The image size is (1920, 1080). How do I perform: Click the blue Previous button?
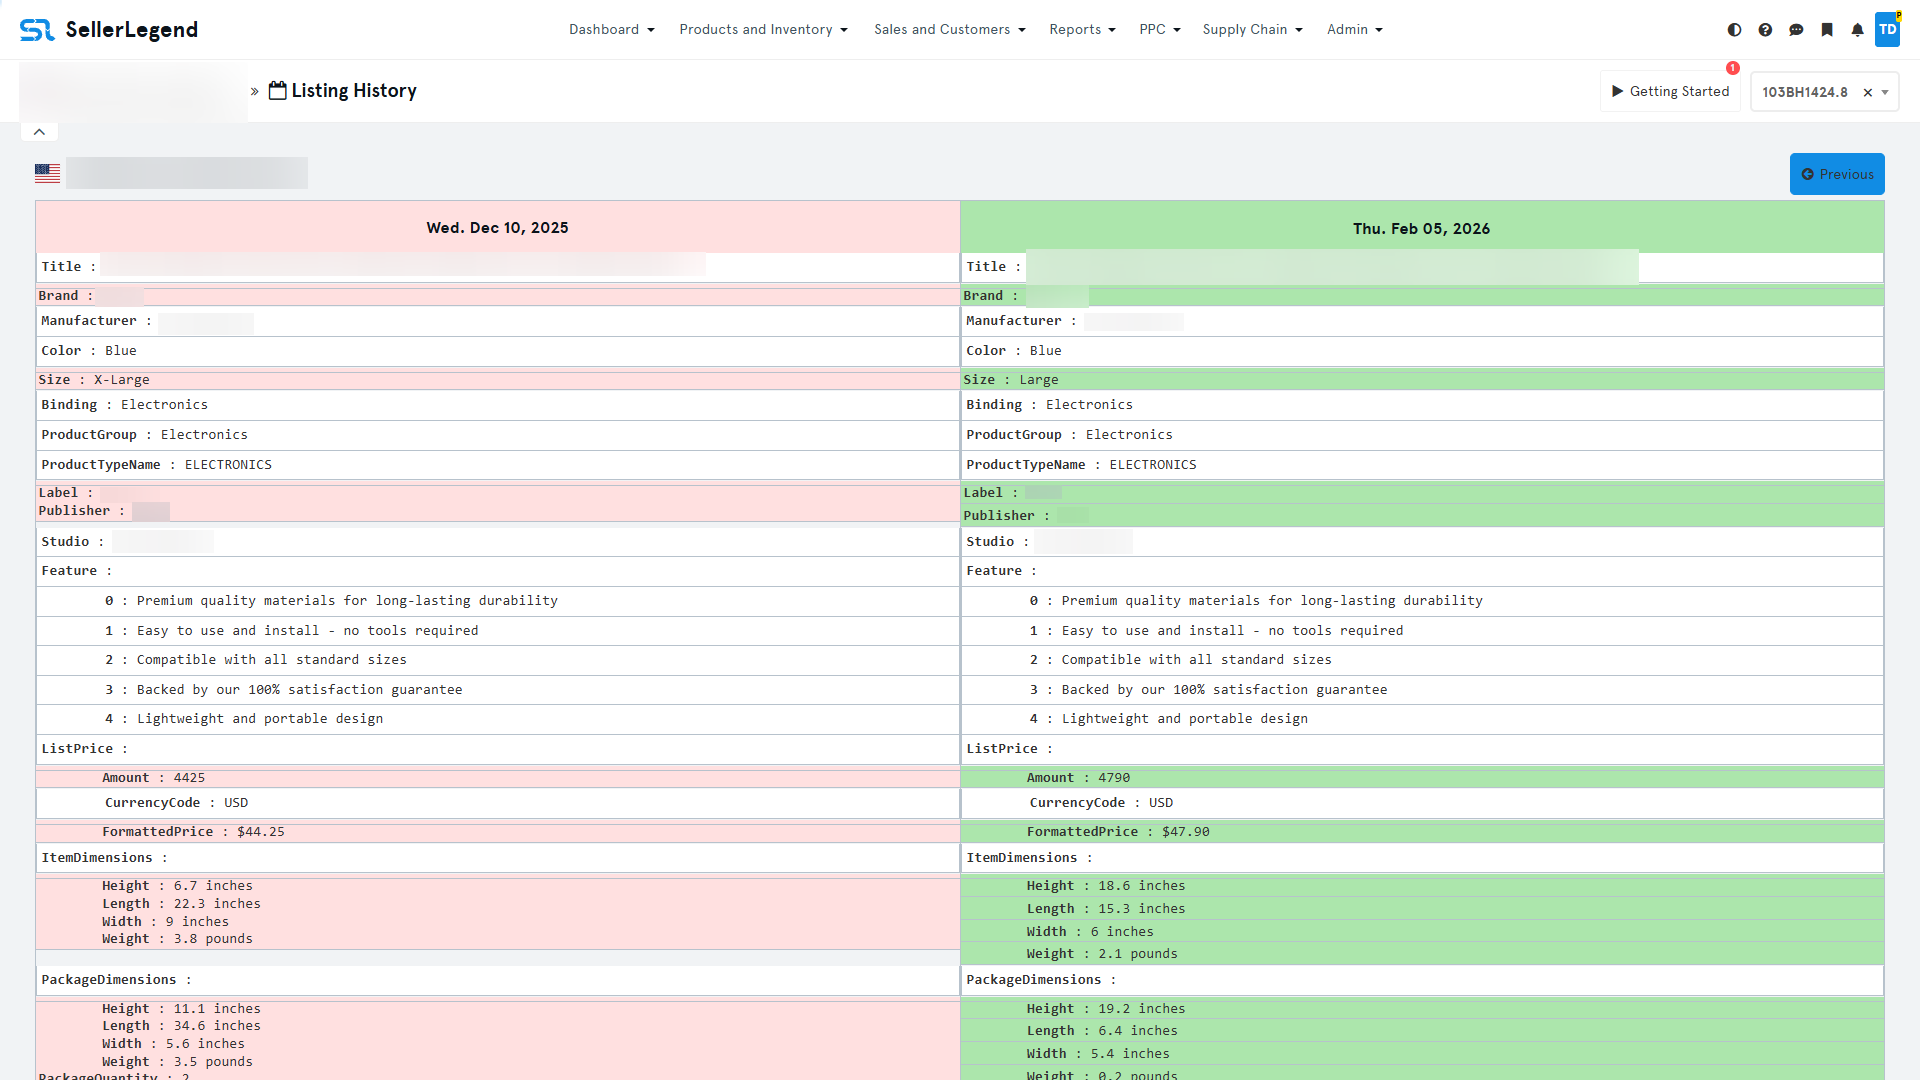[x=1837, y=174]
